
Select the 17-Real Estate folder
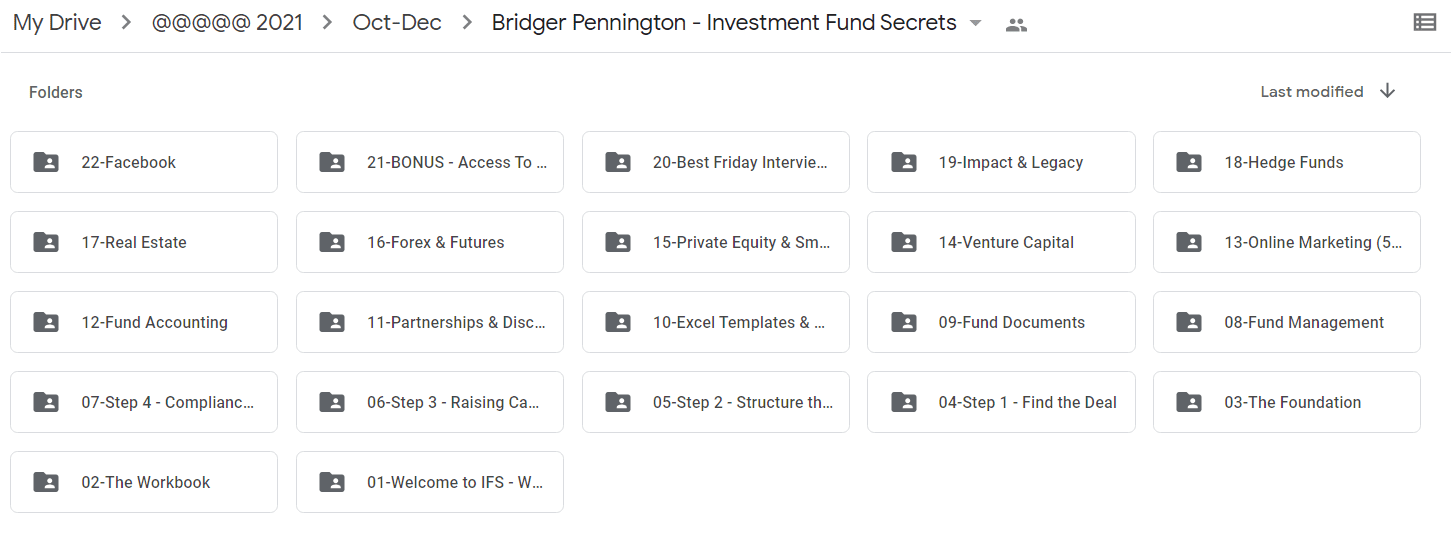tap(144, 242)
